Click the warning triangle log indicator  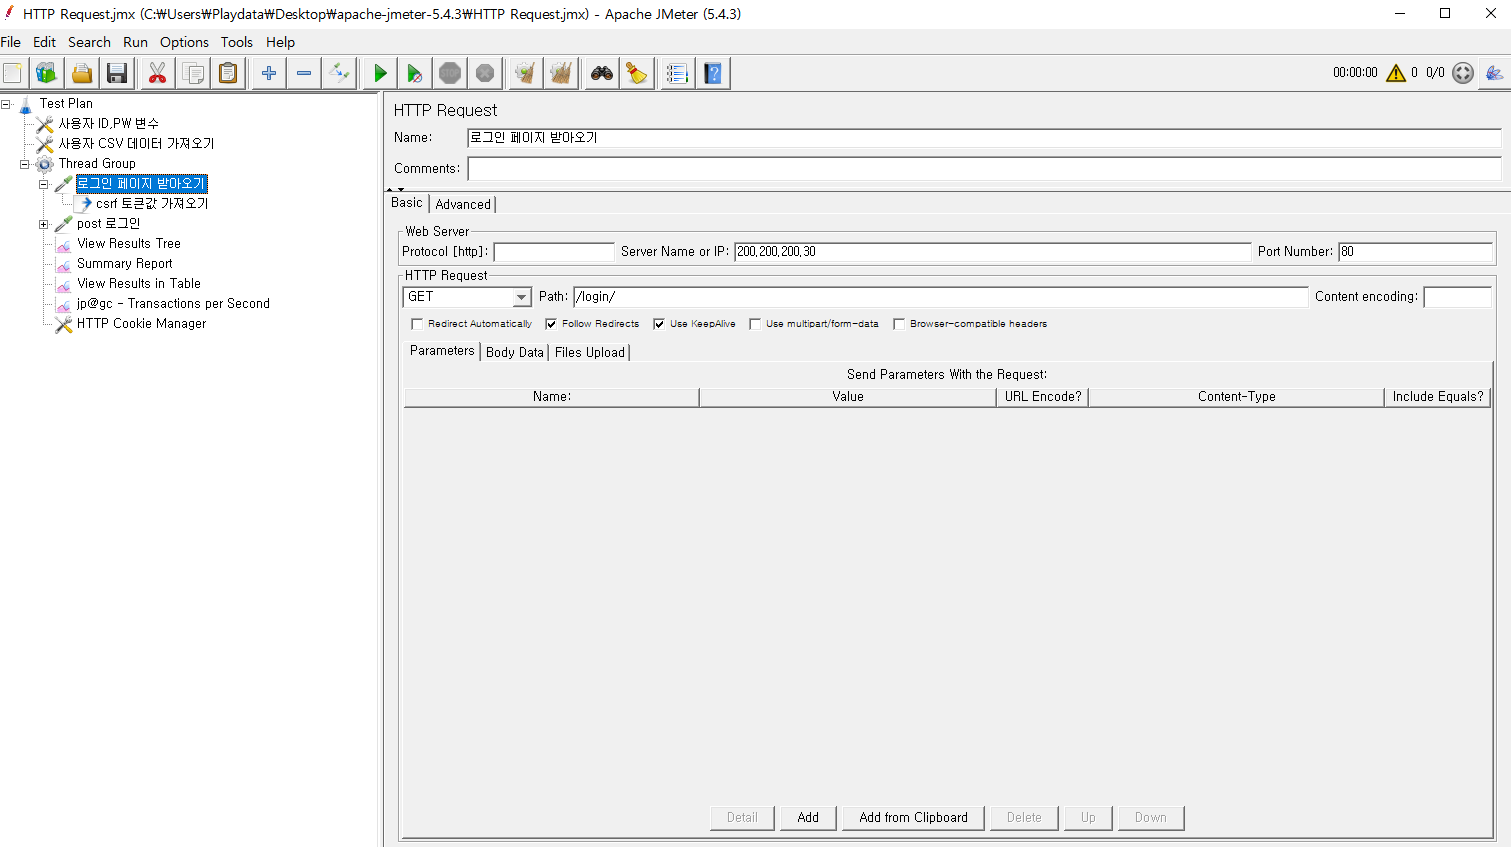(1396, 73)
